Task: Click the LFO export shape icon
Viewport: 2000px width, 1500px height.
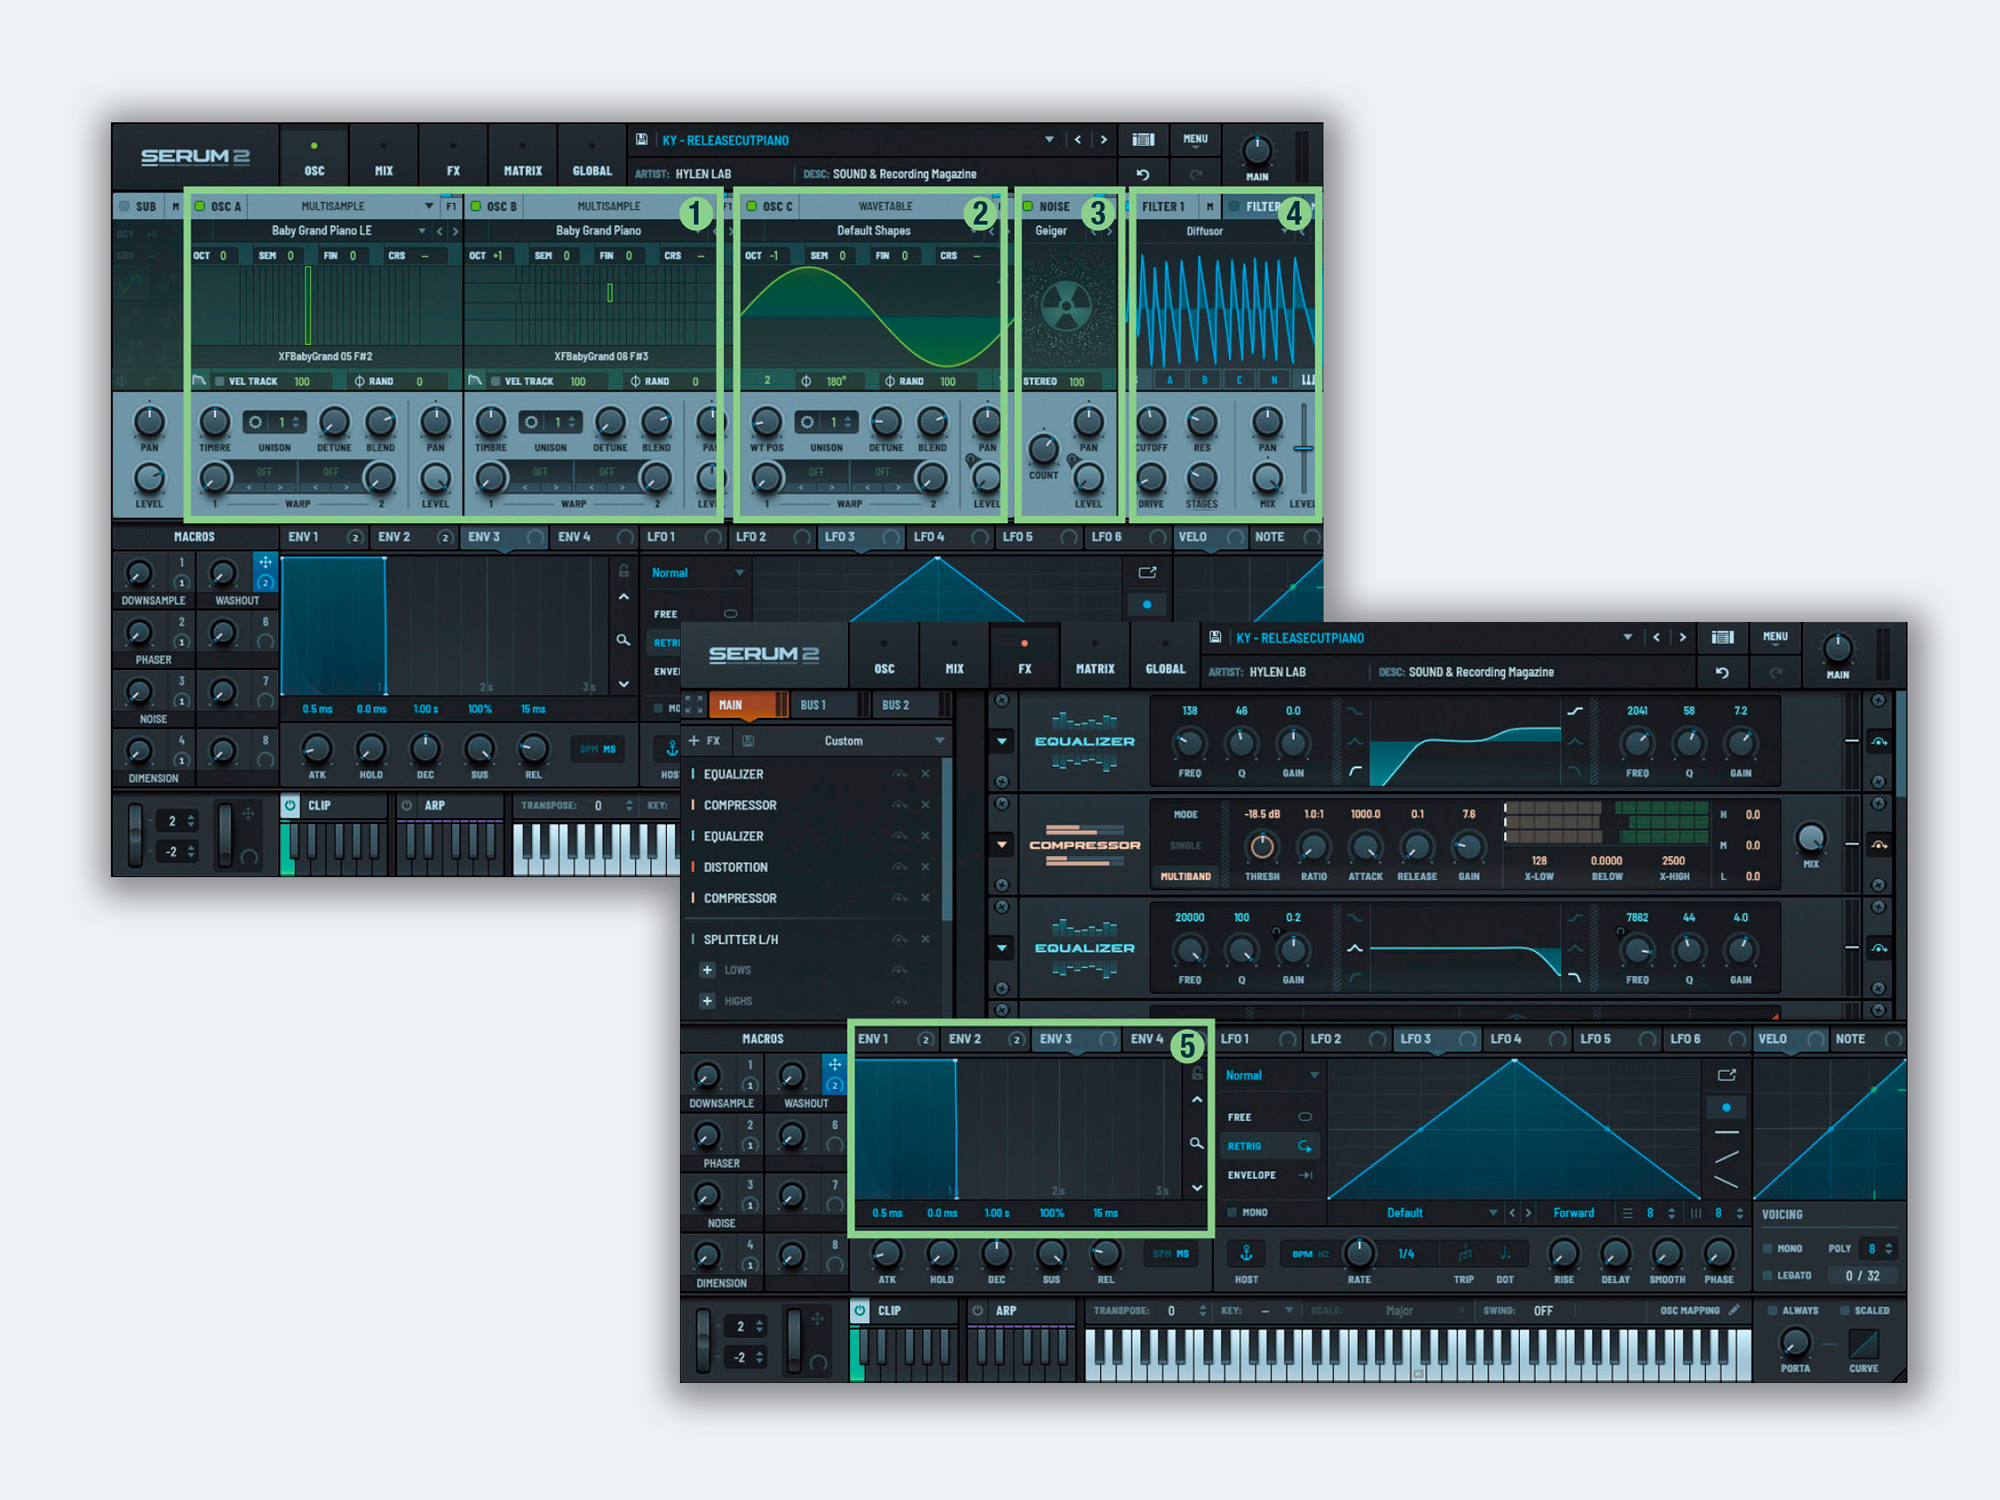Action: [x=1727, y=1075]
